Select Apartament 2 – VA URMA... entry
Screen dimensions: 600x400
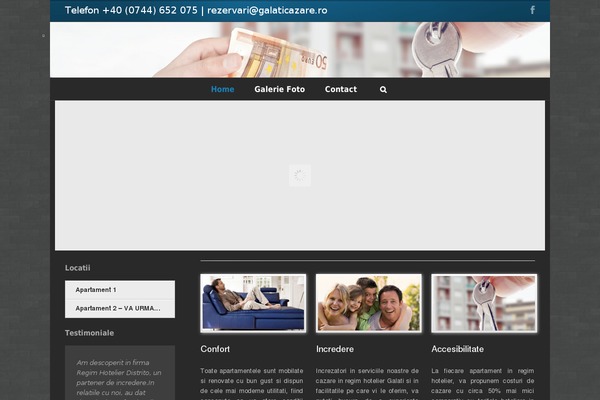pyautogui.click(x=120, y=309)
